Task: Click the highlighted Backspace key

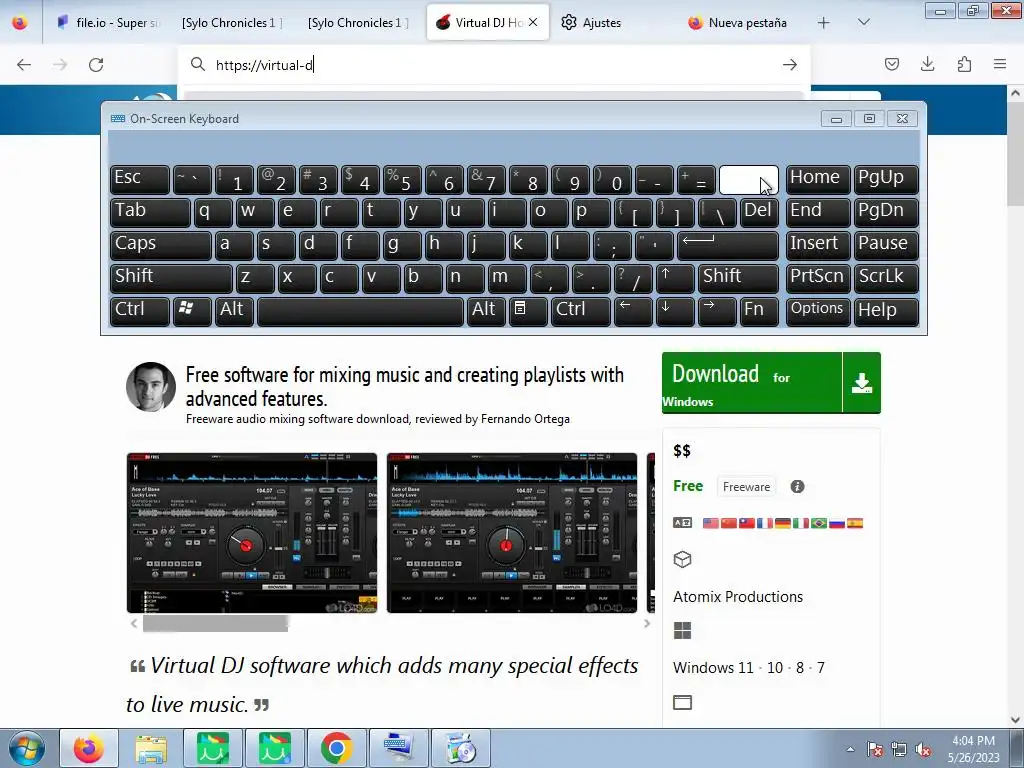Action: [748, 180]
